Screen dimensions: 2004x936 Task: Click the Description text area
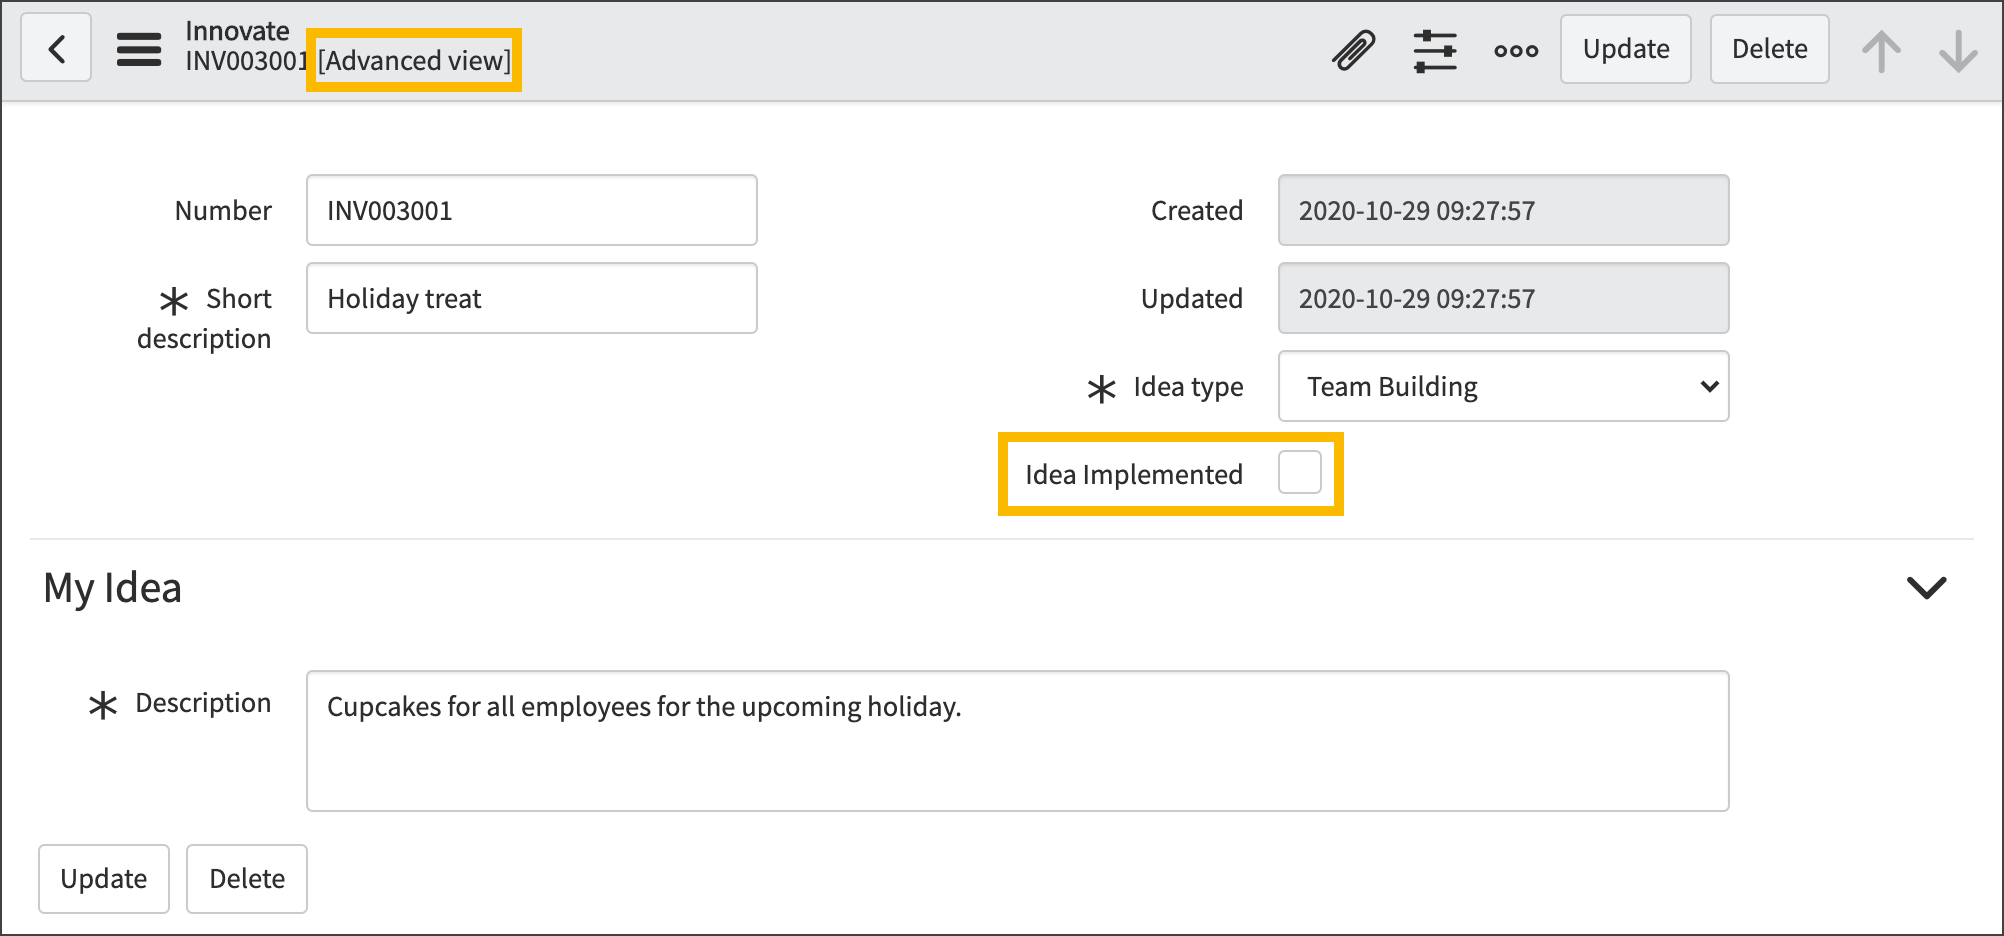pyautogui.click(x=1017, y=740)
